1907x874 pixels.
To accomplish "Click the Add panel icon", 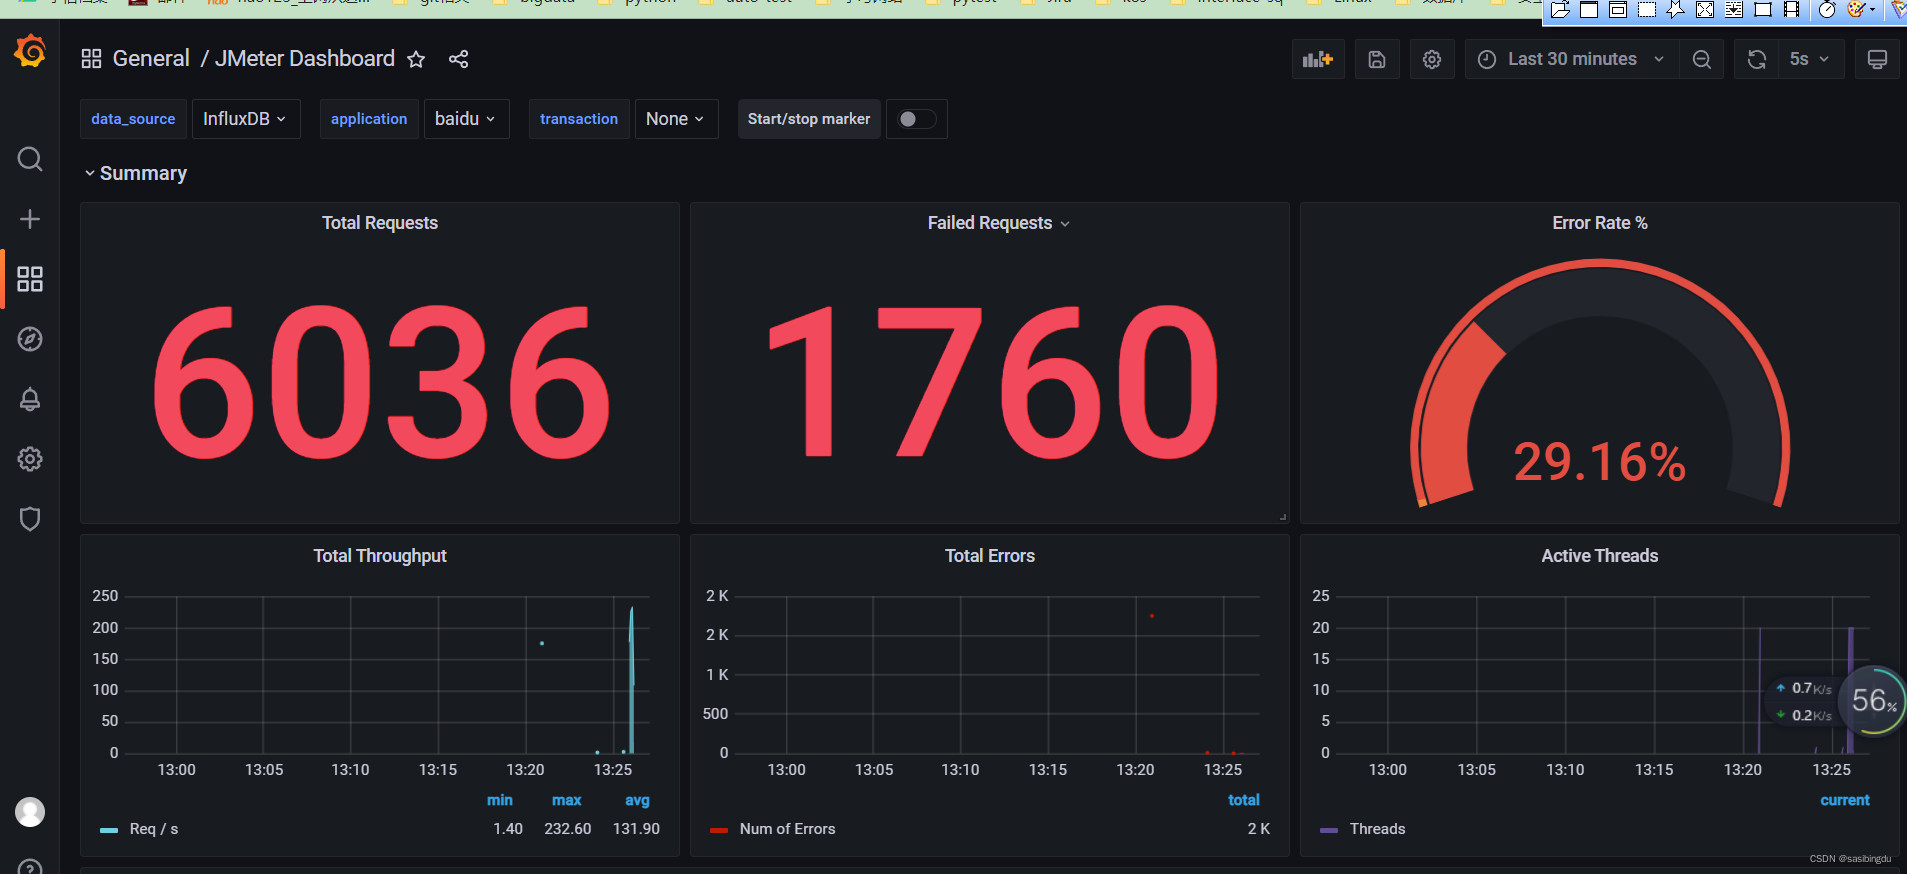I will click(x=1318, y=59).
